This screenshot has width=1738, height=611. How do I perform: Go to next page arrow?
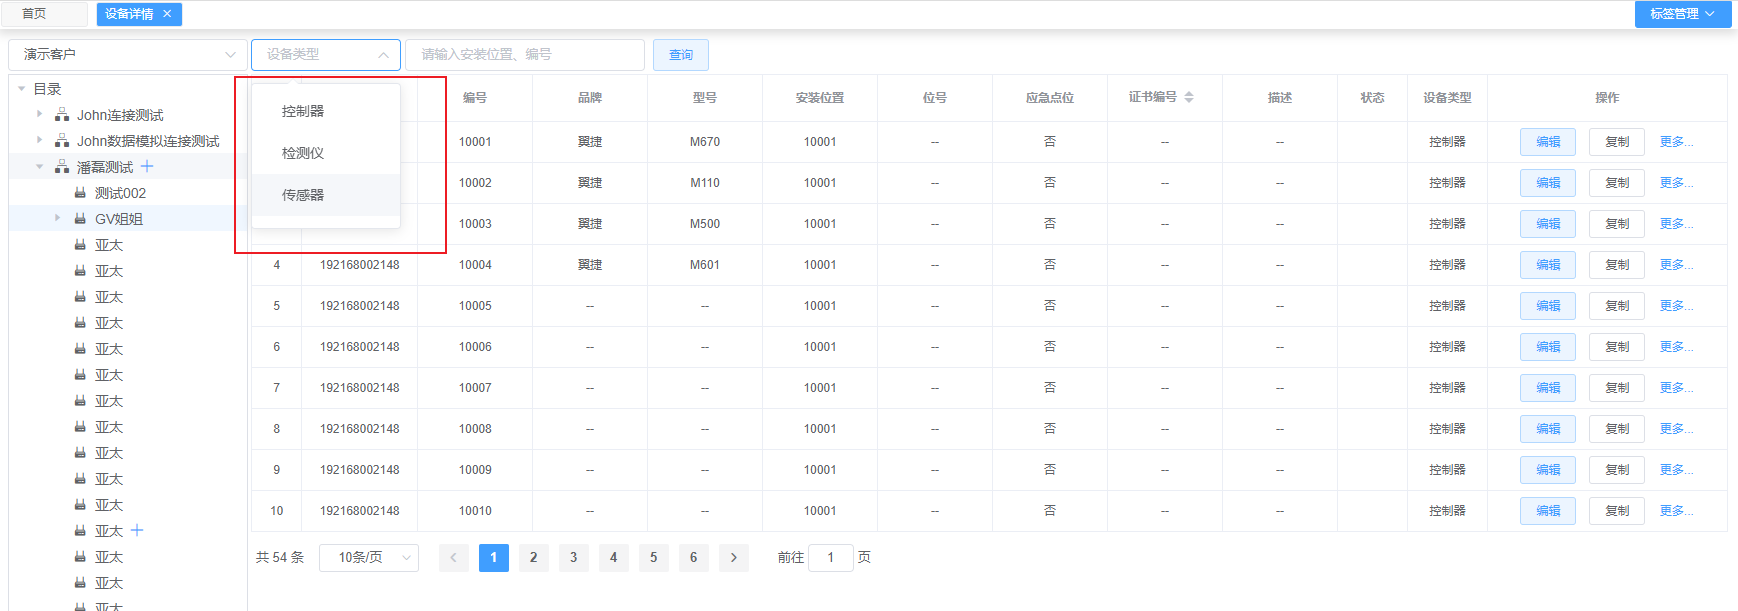tap(733, 557)
